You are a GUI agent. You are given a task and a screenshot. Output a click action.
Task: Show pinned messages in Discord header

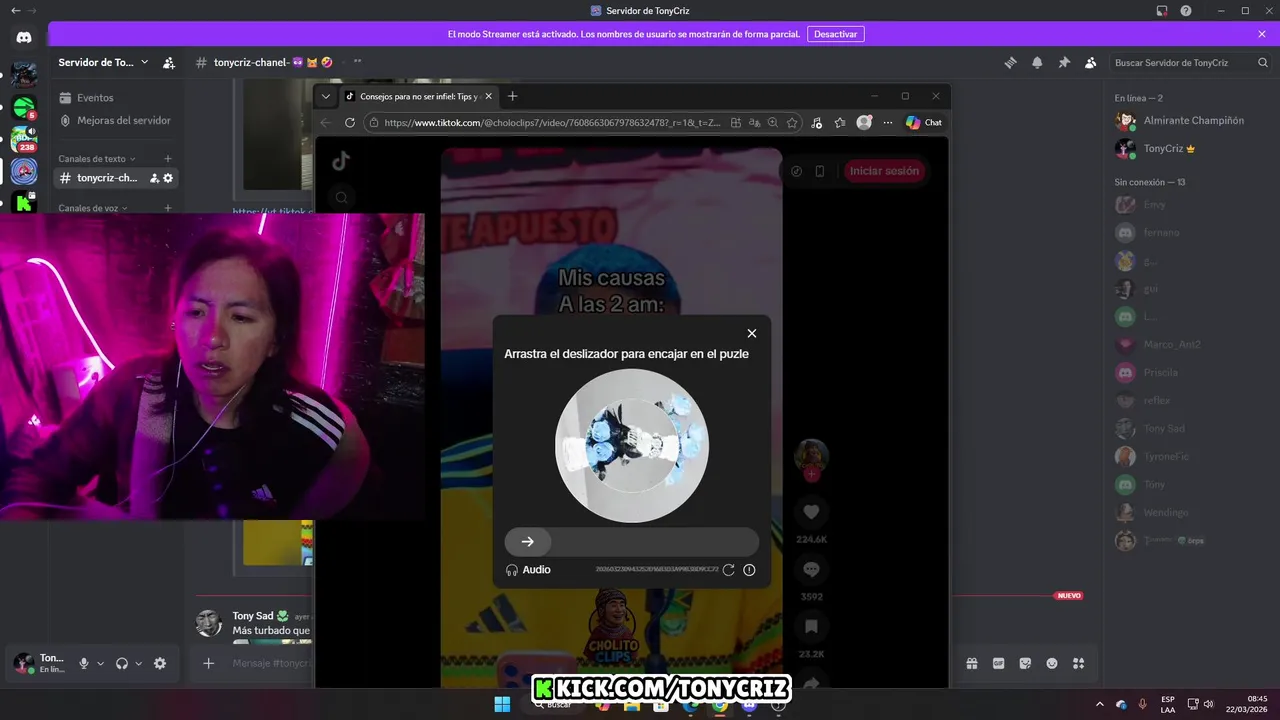[1064, 62]
